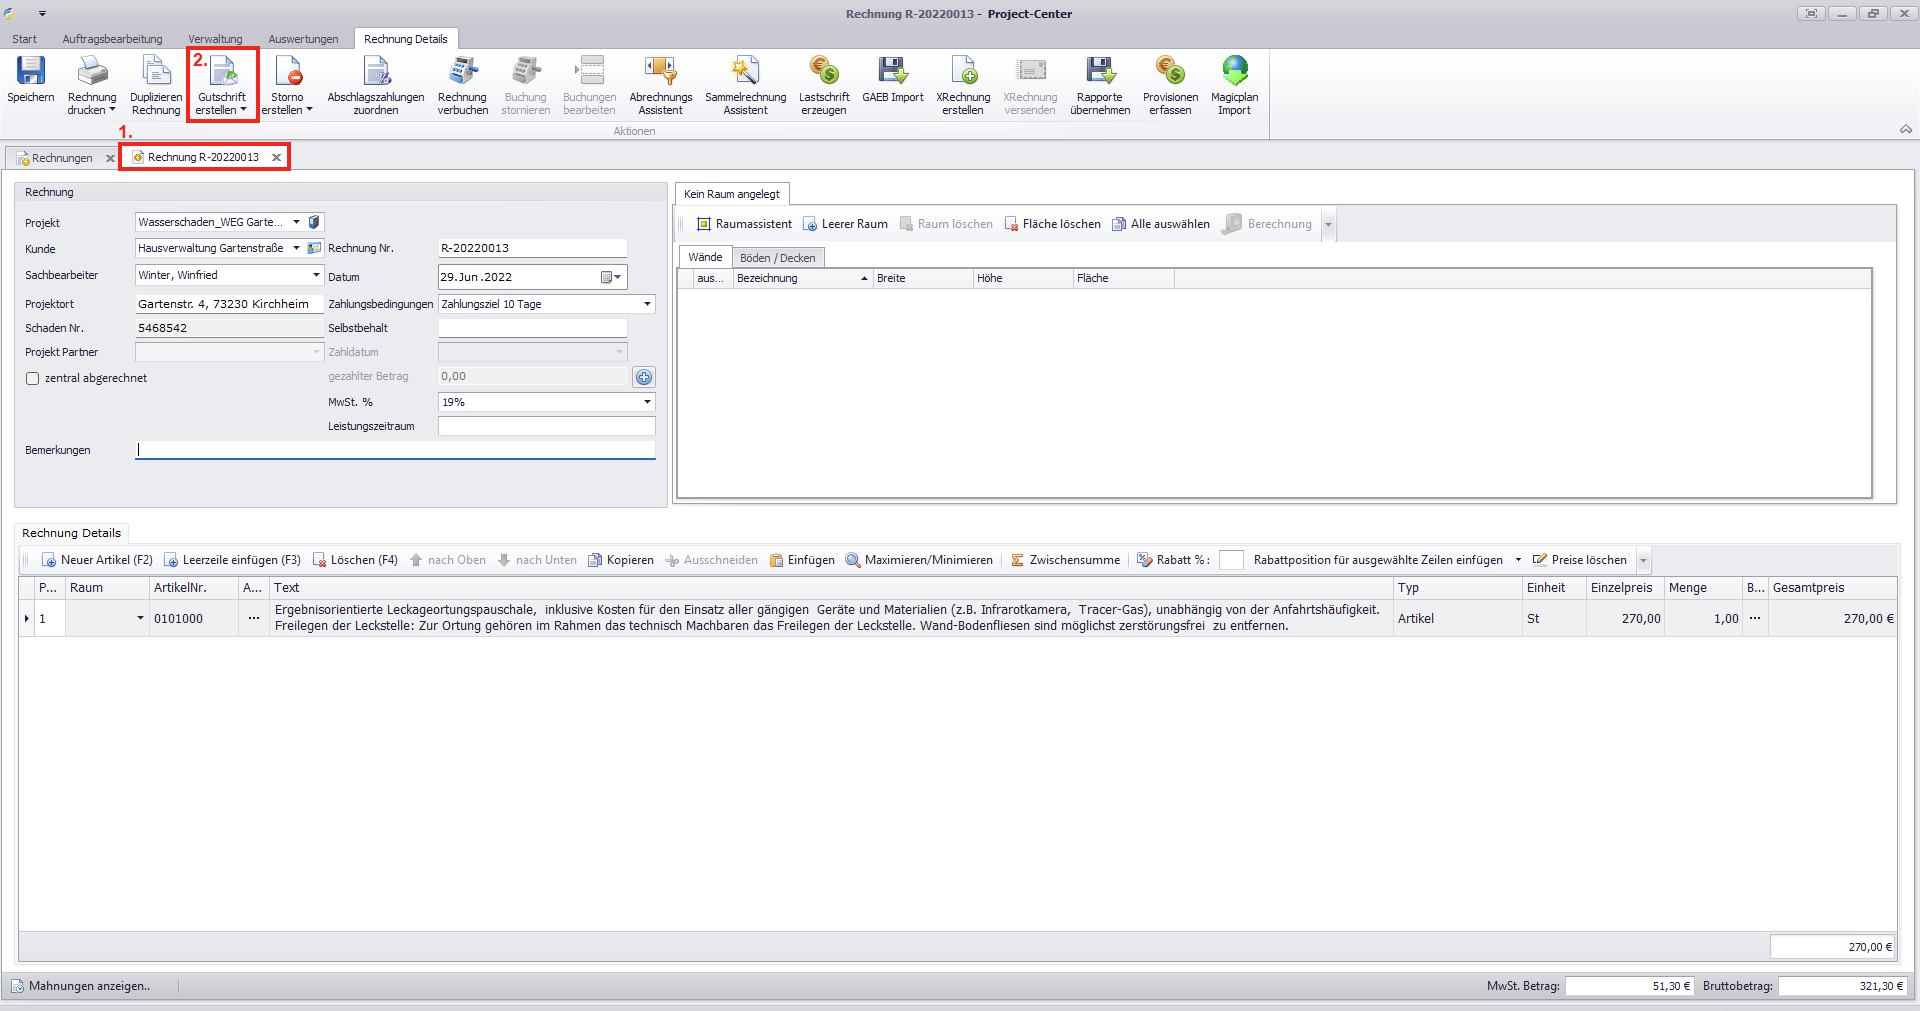Click Rechnung verbuchen icon
This screenshot has height=1011, width=1920.
point(462,71)
